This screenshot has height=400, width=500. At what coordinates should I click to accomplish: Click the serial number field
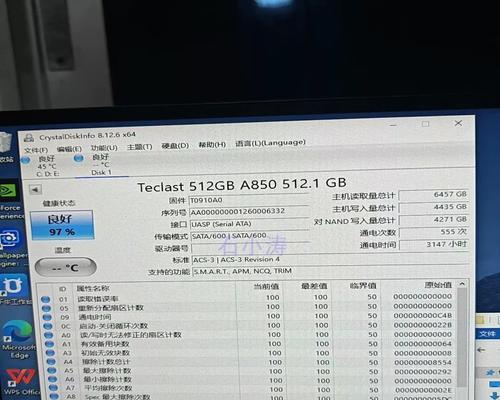[249, 212]
